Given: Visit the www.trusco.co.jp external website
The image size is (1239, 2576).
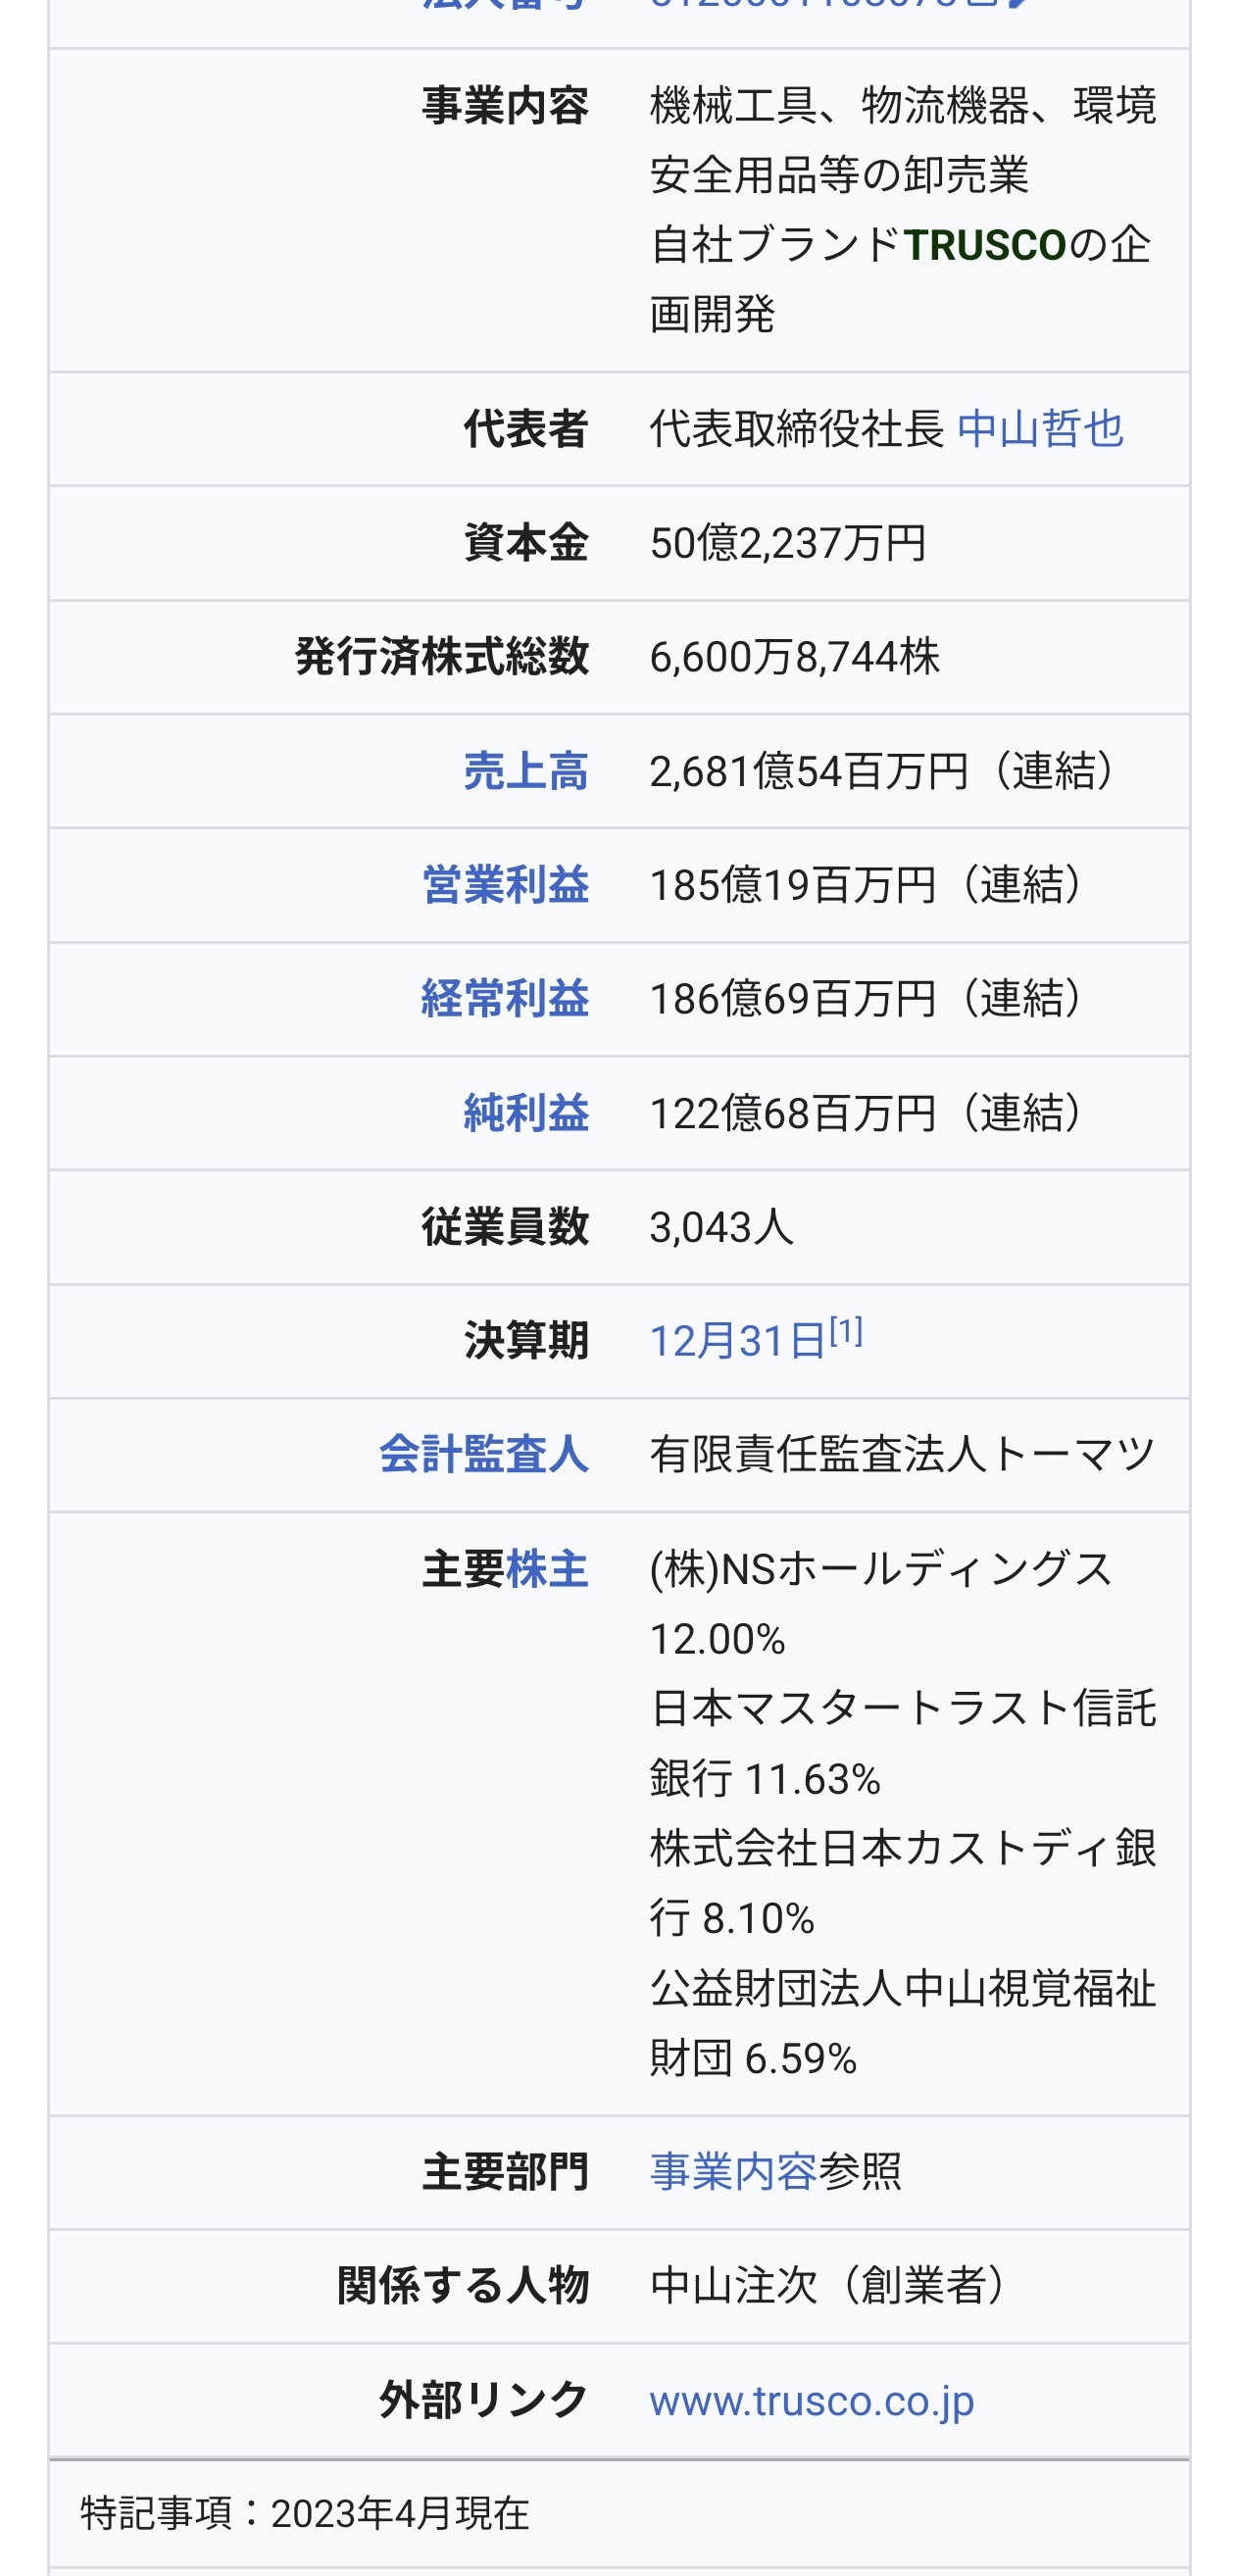Looking at the screenshot, I should click(811, 2400).
